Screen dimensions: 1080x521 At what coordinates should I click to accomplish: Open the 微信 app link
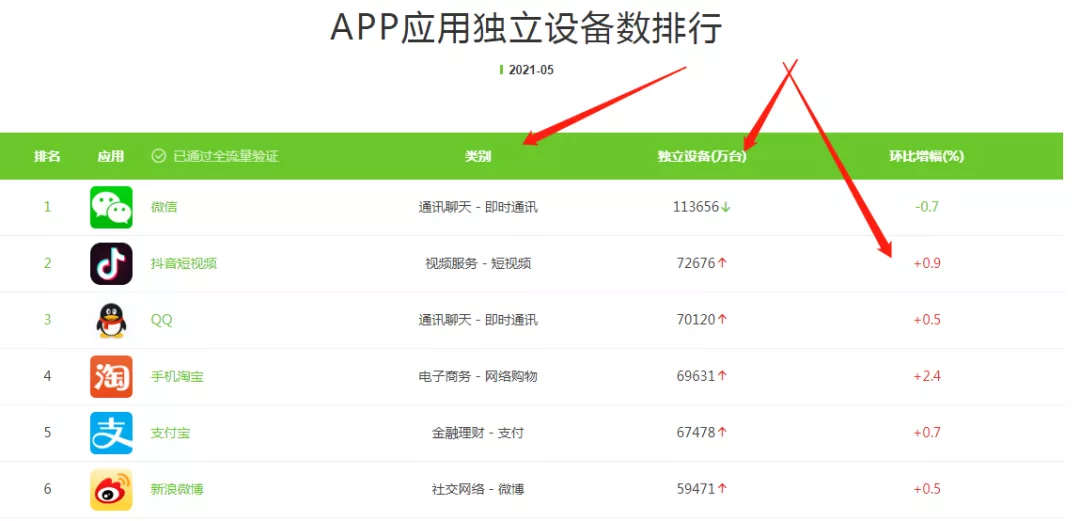[x=164, y=207]
